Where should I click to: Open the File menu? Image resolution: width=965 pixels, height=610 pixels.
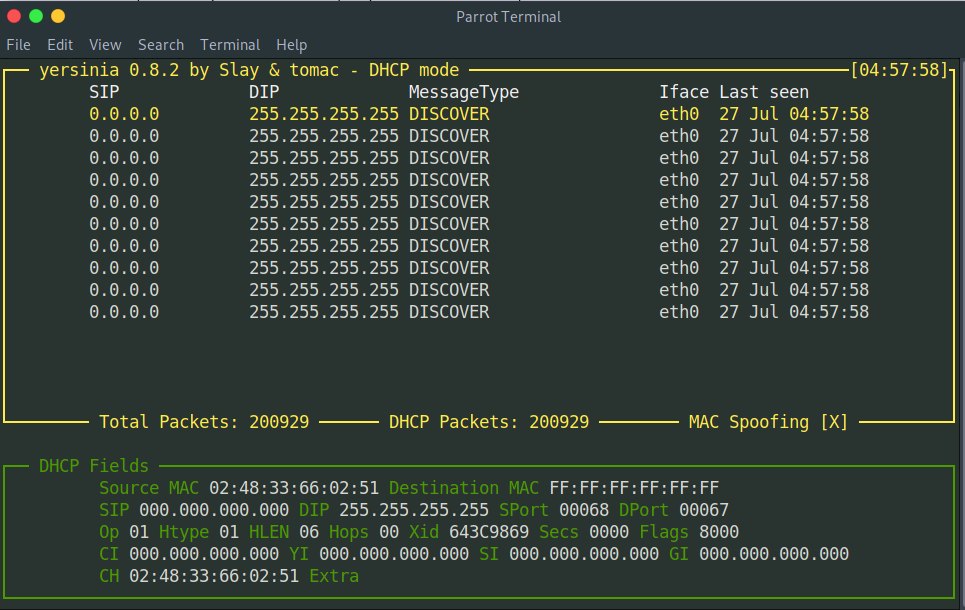(x=18, y=45)
